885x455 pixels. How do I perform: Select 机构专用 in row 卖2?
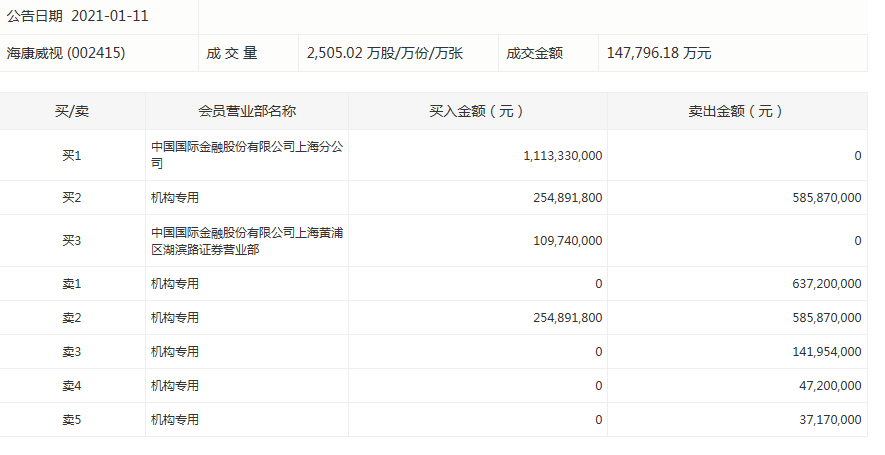pos(175,318)
